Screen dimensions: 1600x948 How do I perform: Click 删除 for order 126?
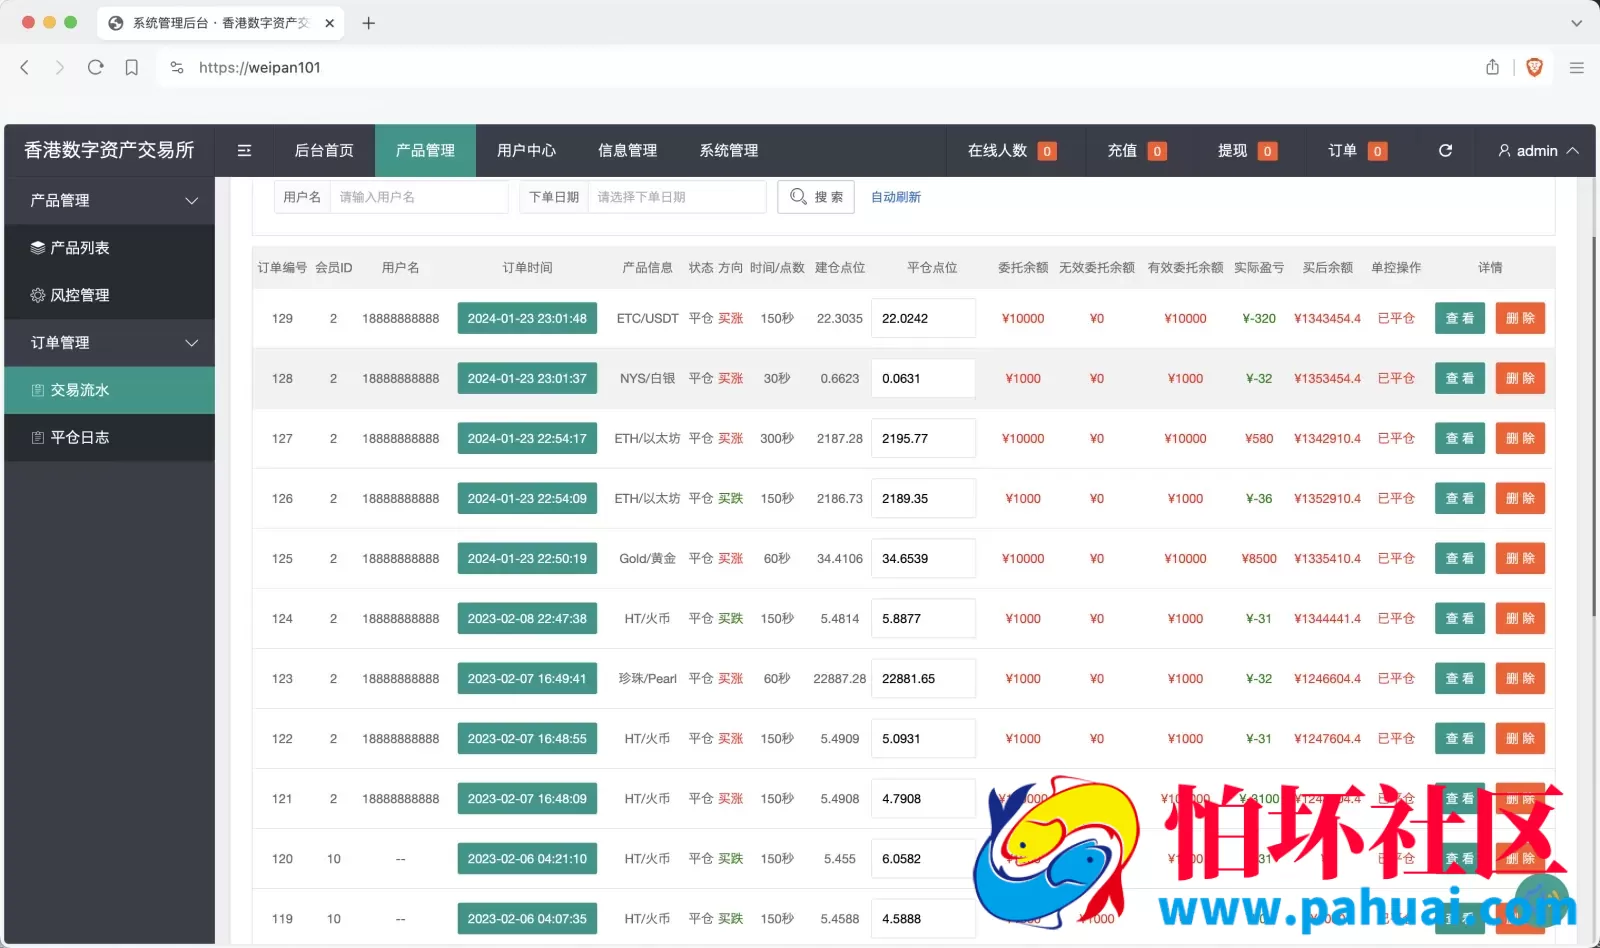[1520, 498]
